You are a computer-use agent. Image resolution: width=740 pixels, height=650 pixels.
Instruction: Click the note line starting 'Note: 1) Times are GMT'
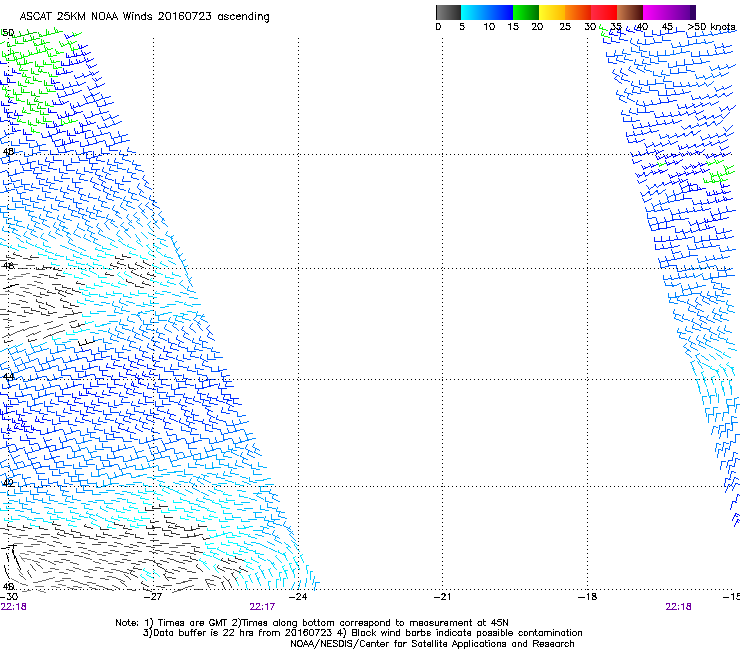(312, 623)
